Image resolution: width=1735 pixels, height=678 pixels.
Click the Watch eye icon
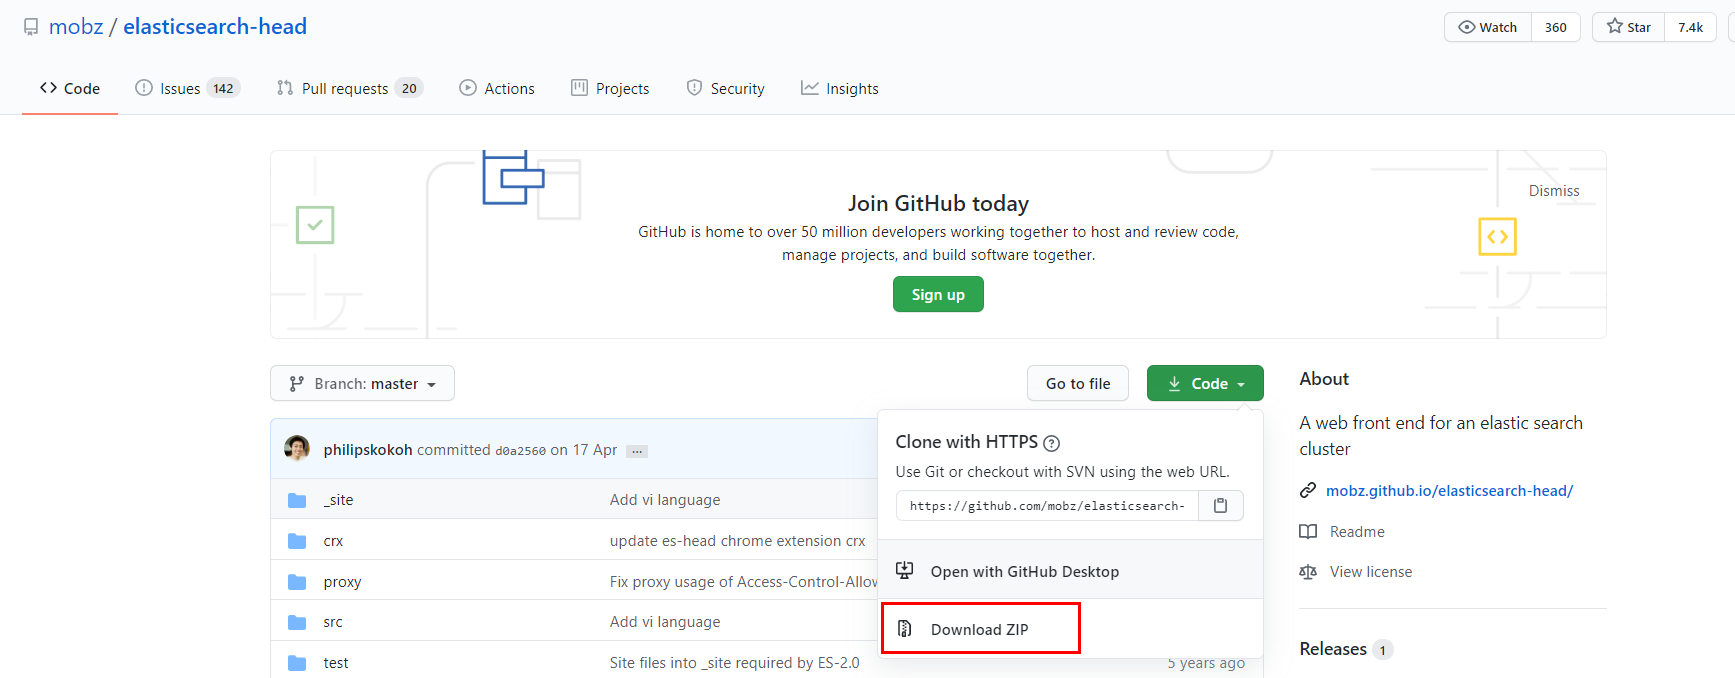click(1467, 27)
